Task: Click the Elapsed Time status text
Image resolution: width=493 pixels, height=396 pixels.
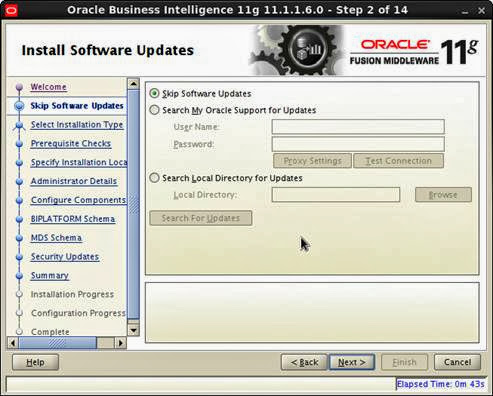Action: [x=441, y=384]
